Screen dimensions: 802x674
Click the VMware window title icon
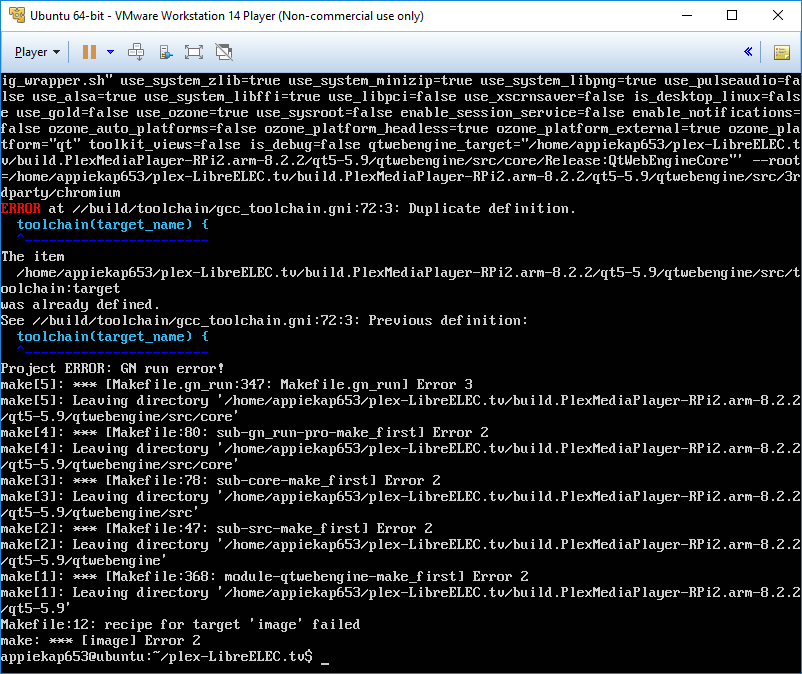[17, 15]
